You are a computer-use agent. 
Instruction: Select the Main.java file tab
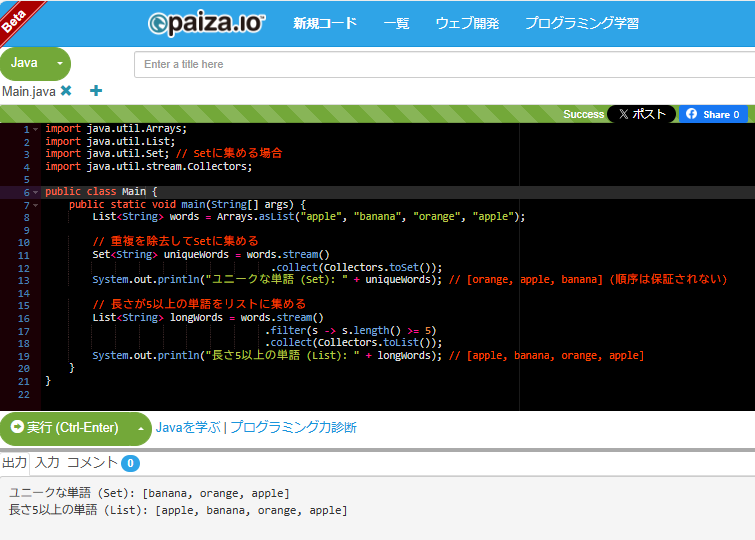point(28,91)
